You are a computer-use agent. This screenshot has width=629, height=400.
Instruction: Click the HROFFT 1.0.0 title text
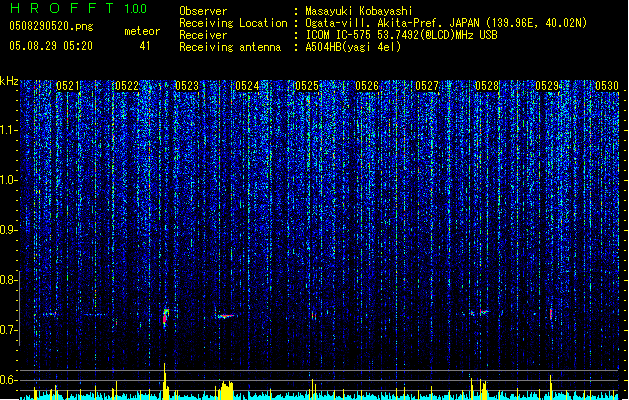[x=78, y=8]
